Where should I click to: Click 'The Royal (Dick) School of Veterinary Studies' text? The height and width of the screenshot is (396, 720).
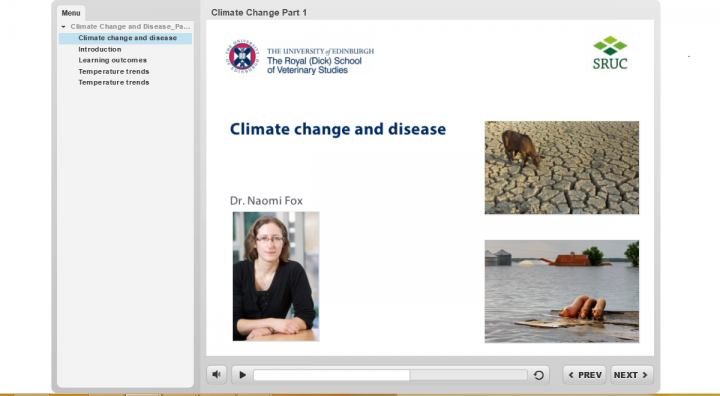pos(315,66)
